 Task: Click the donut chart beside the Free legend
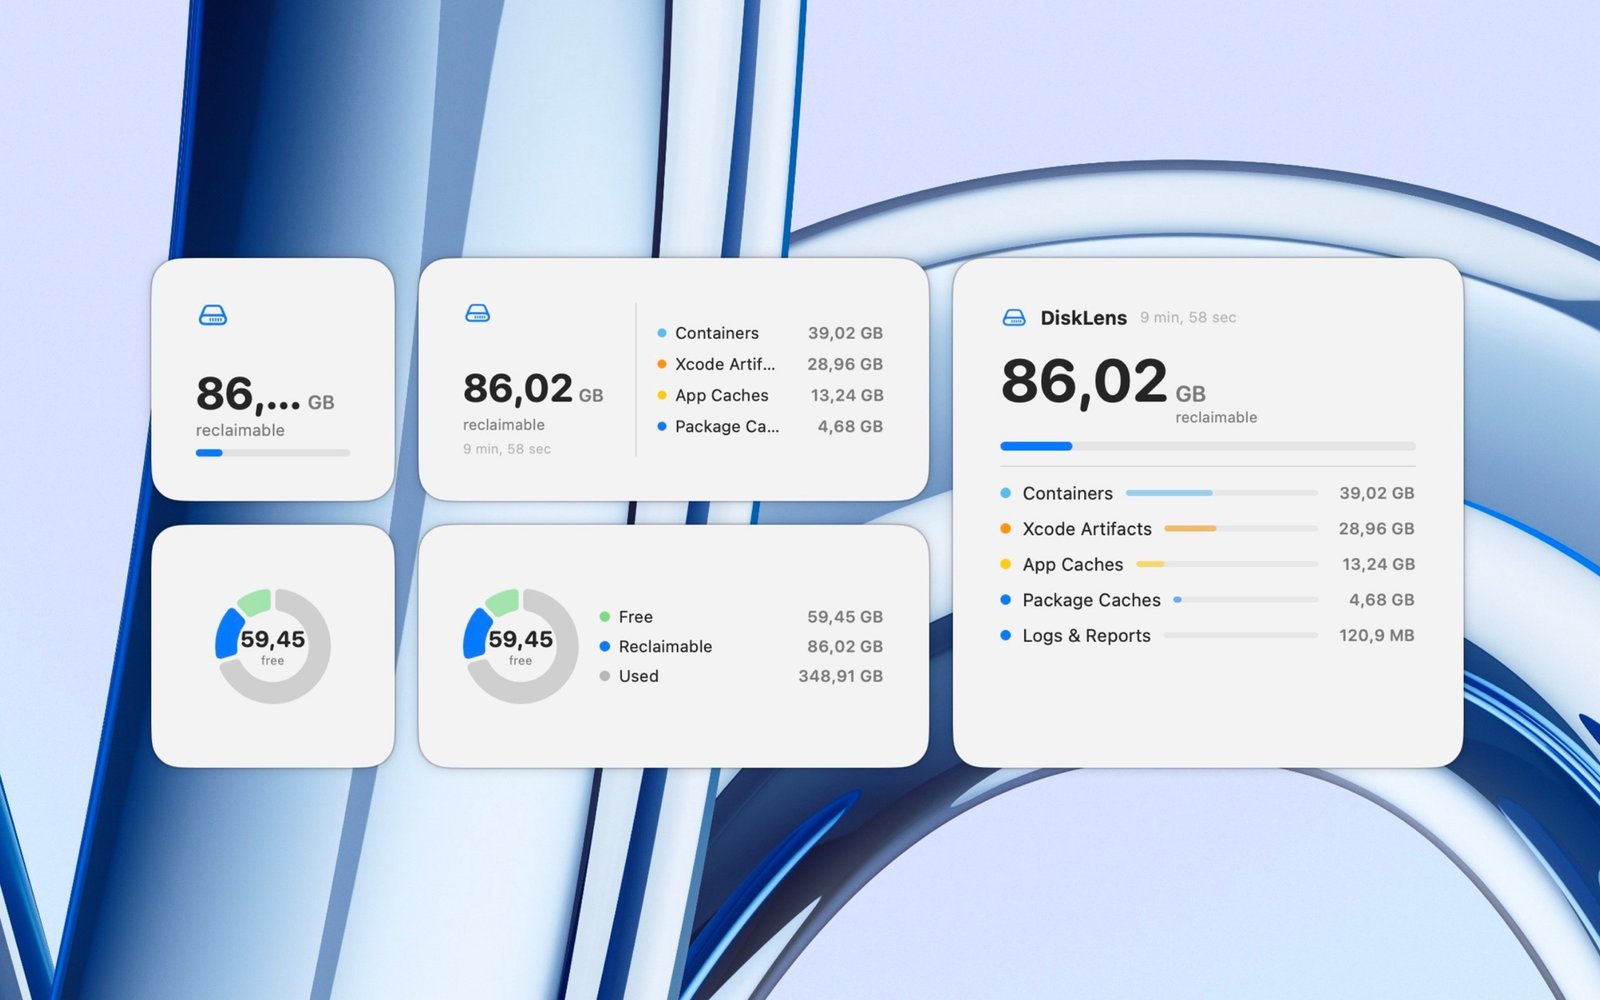(x=520, y=646)
